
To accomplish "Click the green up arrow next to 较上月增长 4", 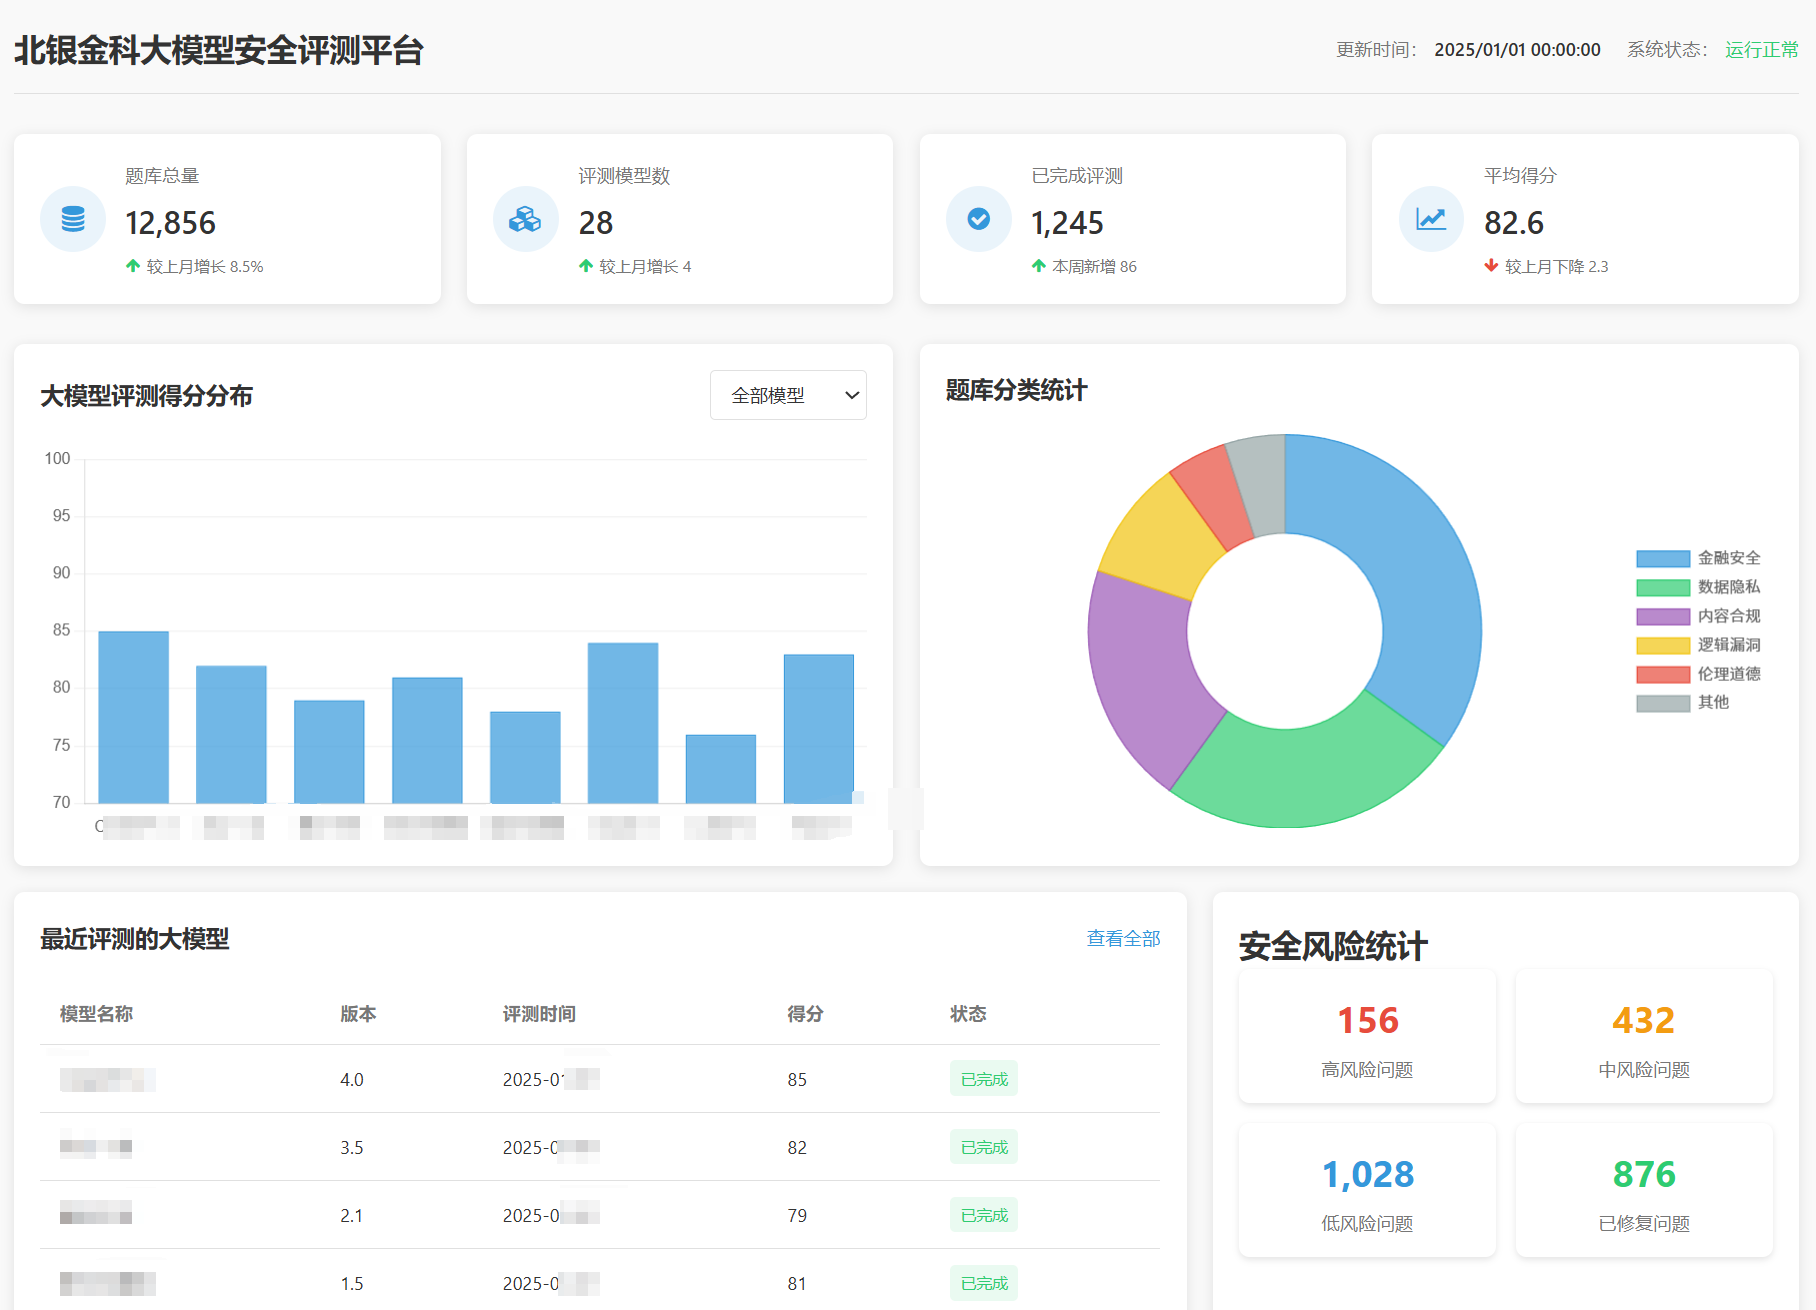I will (x=586, y=266).
